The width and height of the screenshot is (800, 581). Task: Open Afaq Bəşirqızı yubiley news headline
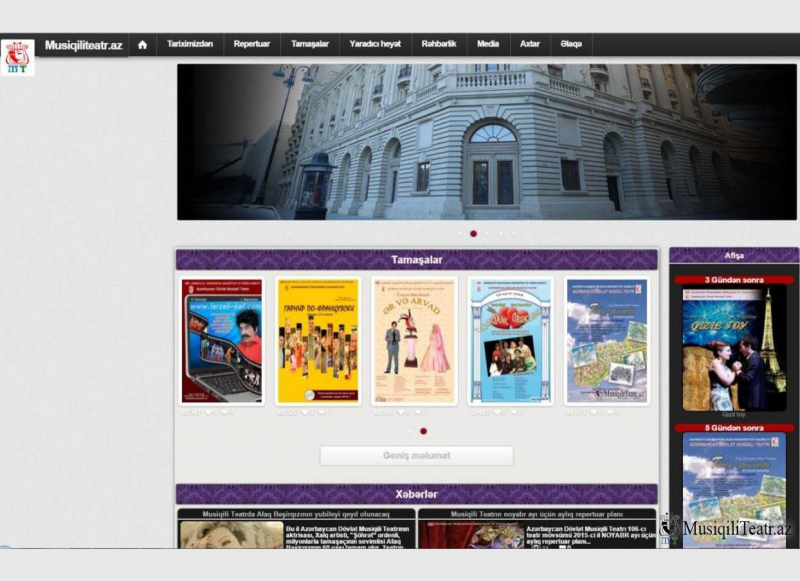tap(296, 514)
